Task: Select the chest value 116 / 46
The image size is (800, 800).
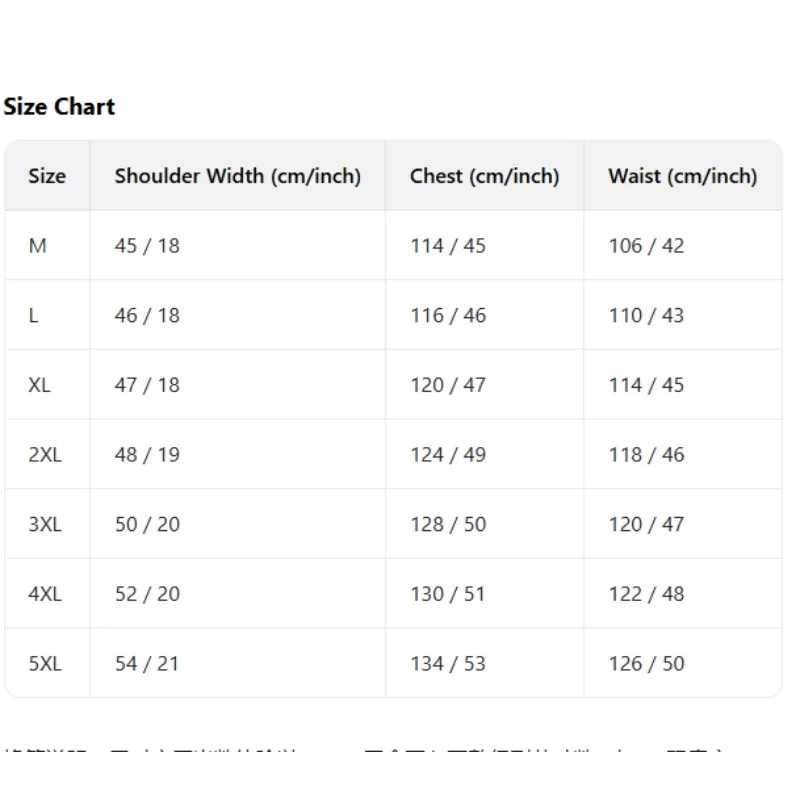Action: pos(447,315)
